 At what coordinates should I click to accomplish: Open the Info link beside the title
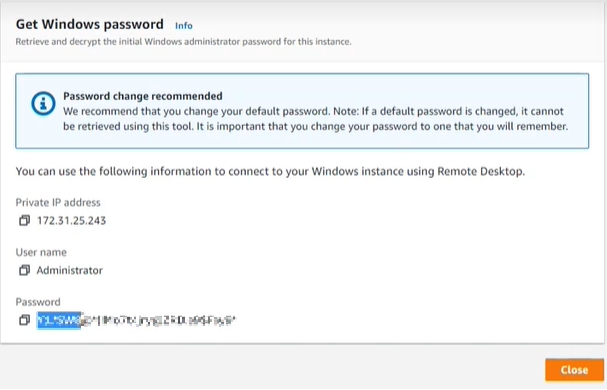[x=183, y=26]
